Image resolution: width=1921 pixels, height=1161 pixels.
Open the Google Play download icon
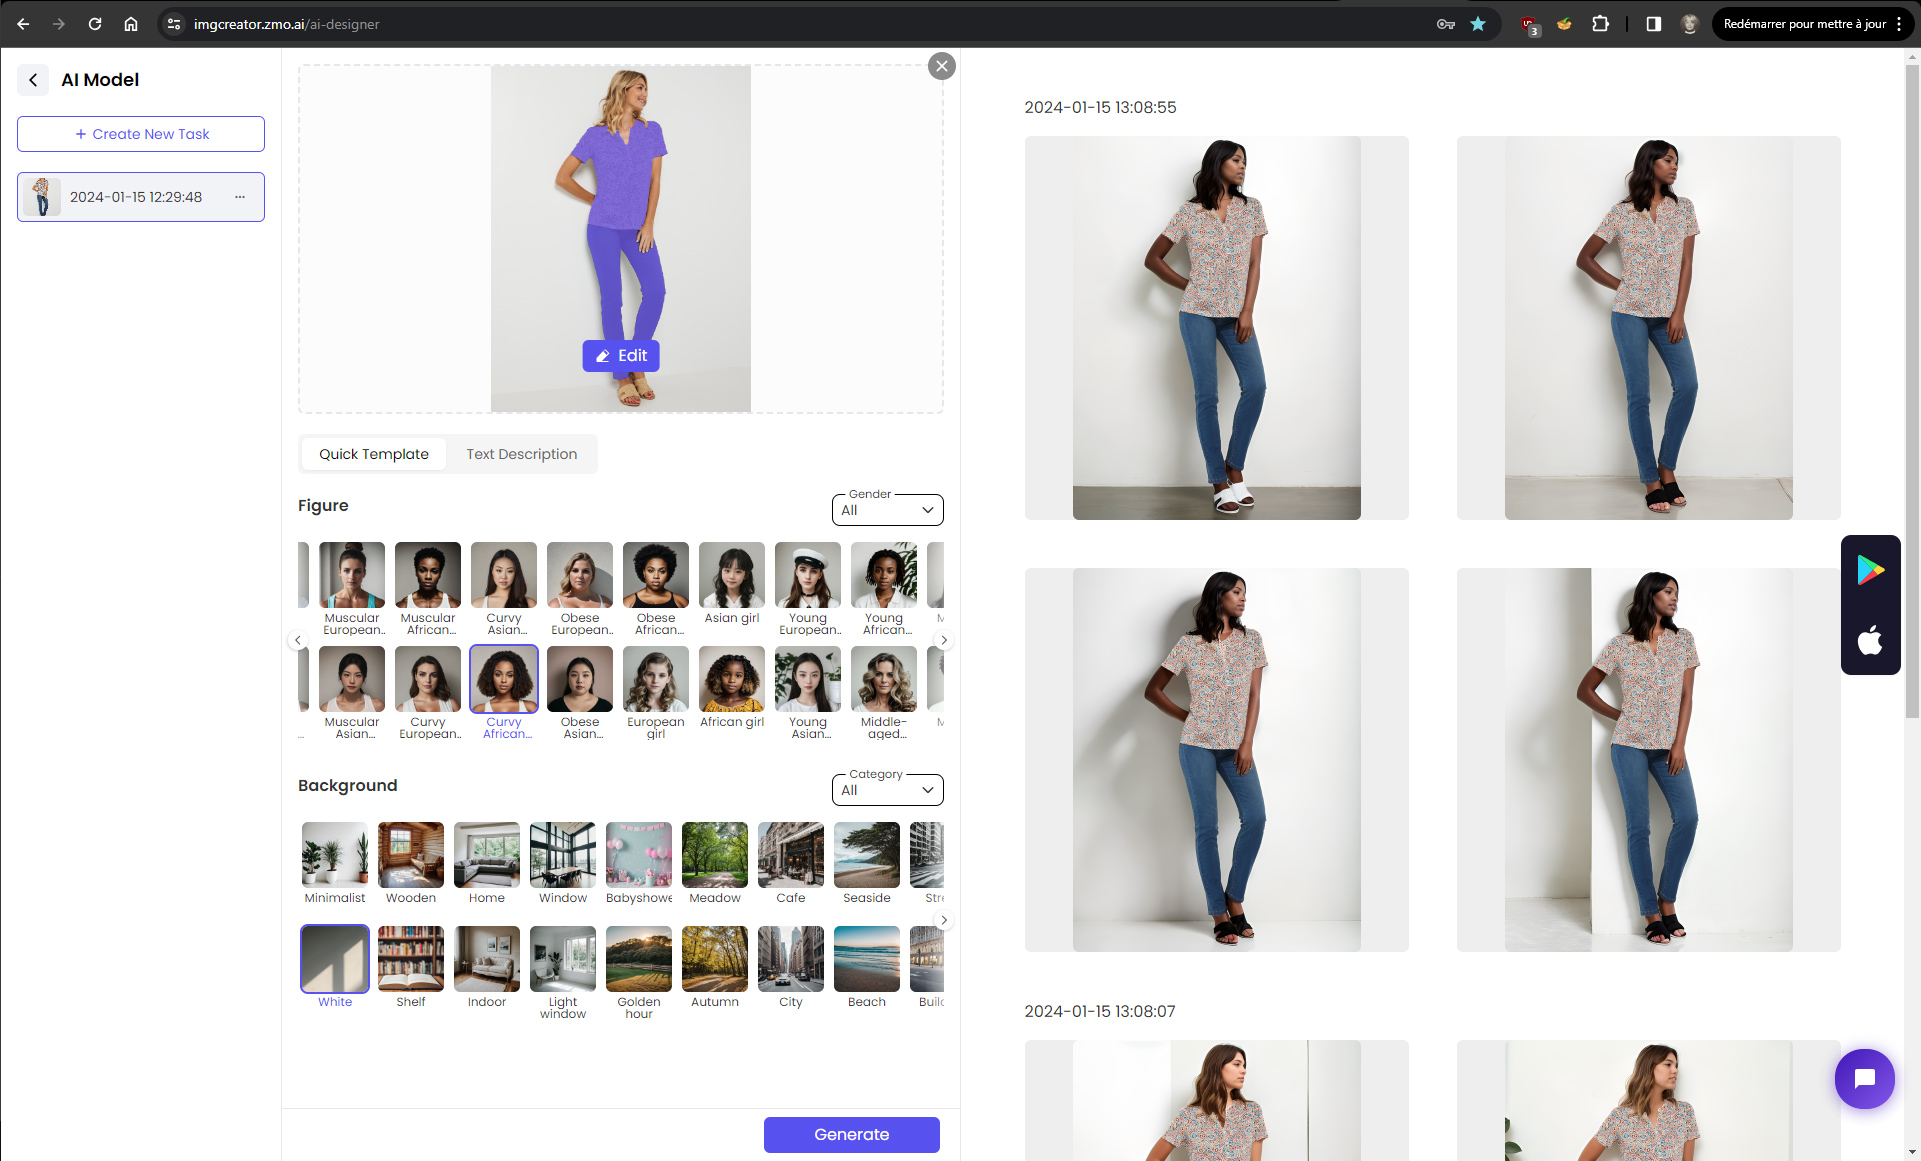click(x=1870, y=570)
